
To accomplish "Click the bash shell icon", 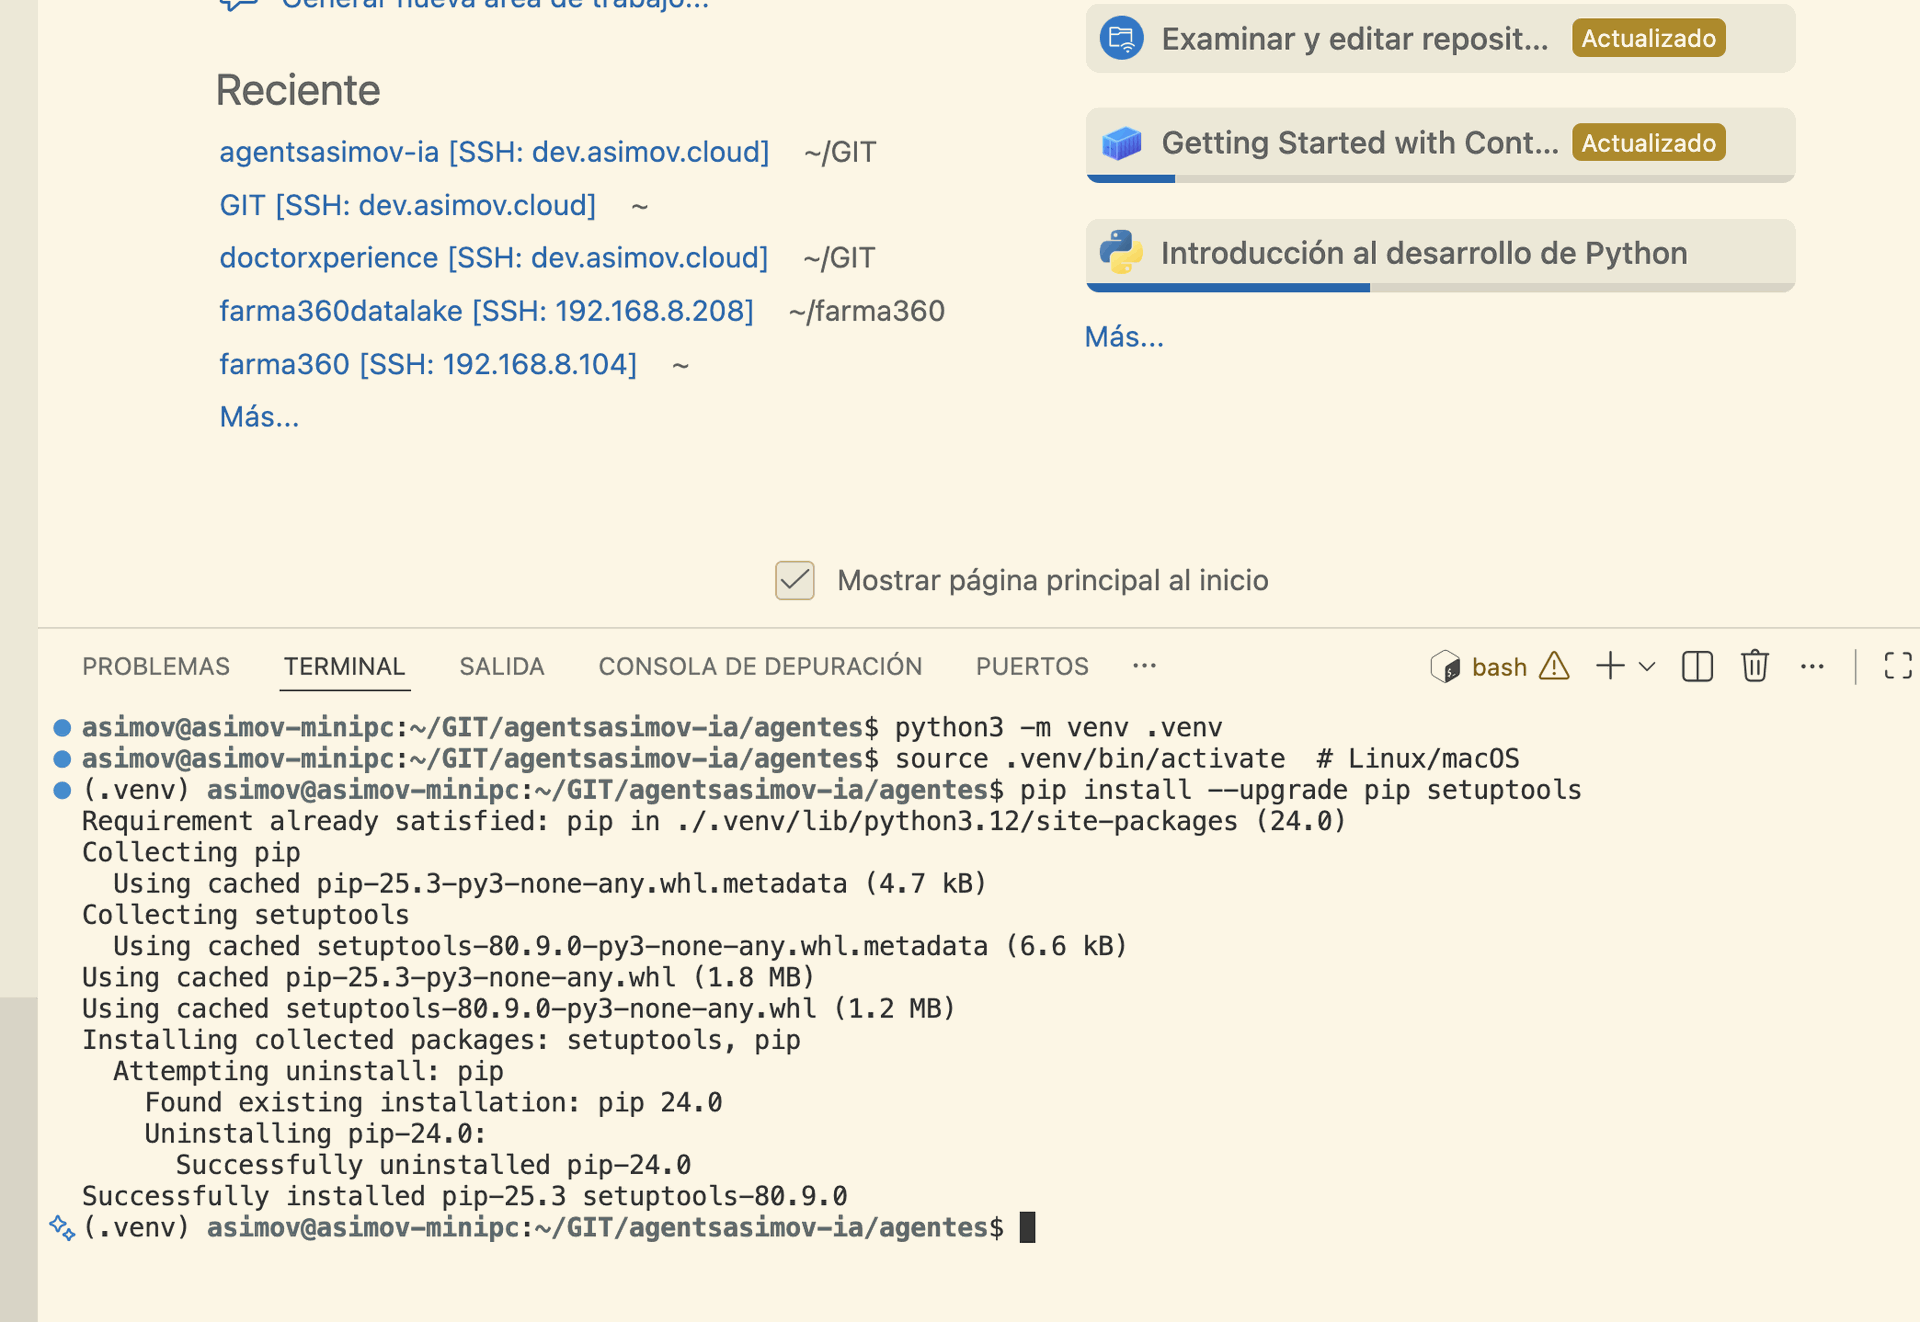I will tap(1445, 666).
